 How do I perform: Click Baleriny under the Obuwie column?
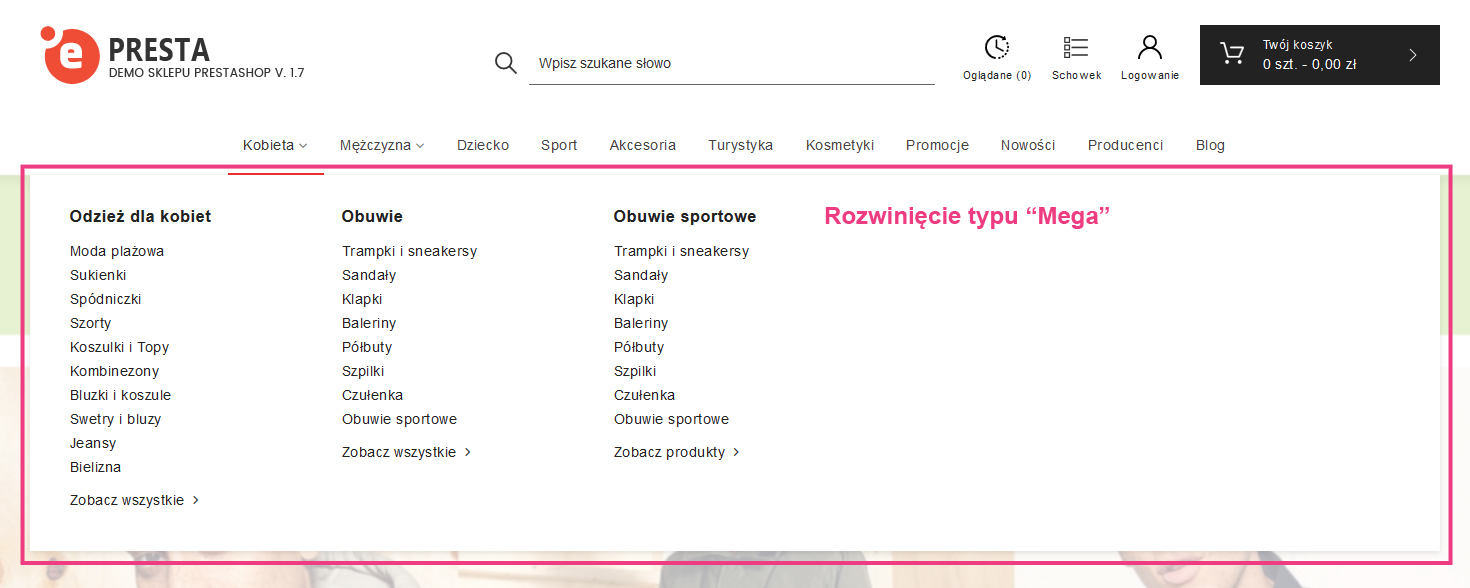pyautogui.click(x=369, y=323)
